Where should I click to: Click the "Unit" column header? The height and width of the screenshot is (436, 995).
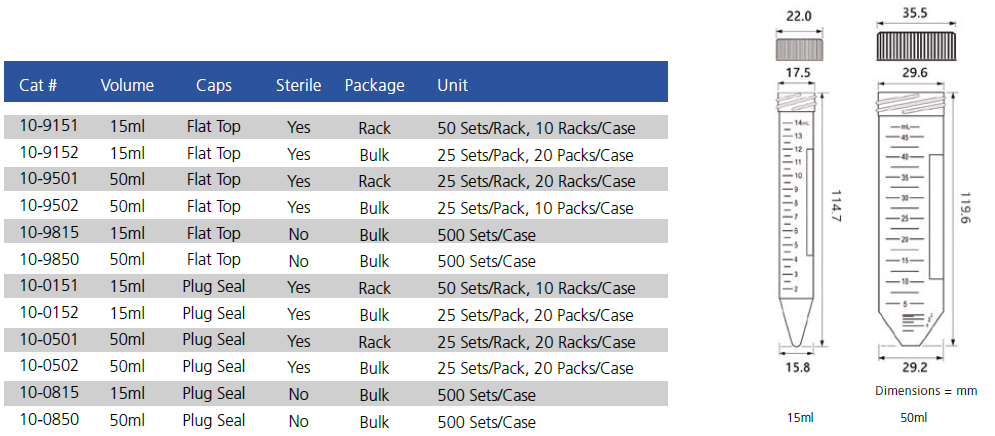(452, 85)
